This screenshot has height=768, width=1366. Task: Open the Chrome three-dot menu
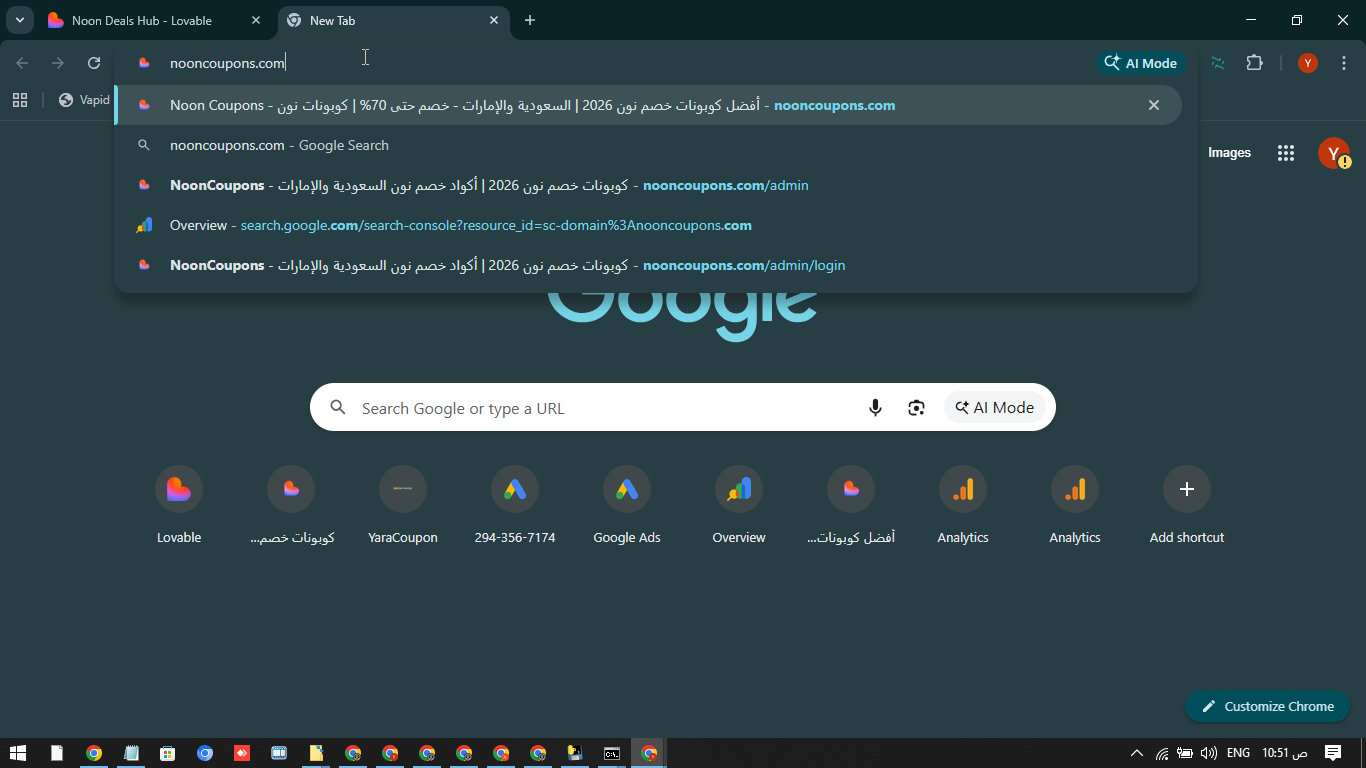click(1343, 63)
